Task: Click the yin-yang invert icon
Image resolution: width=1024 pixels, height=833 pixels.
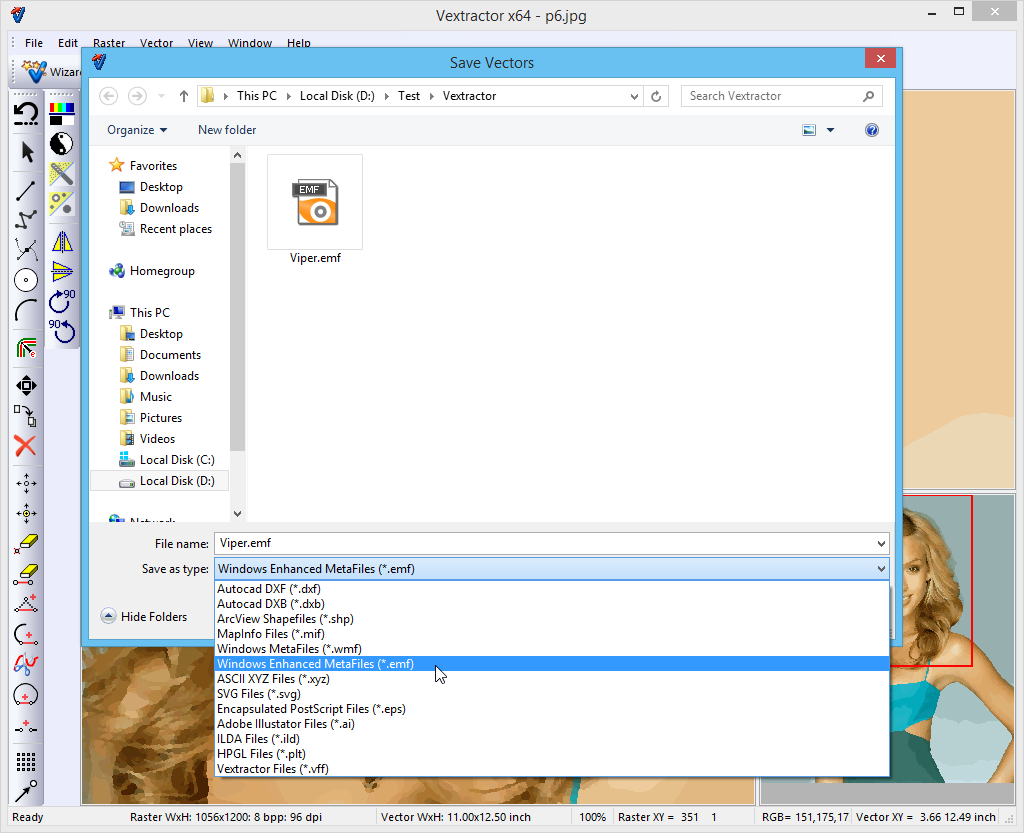Action: point(61,143)
